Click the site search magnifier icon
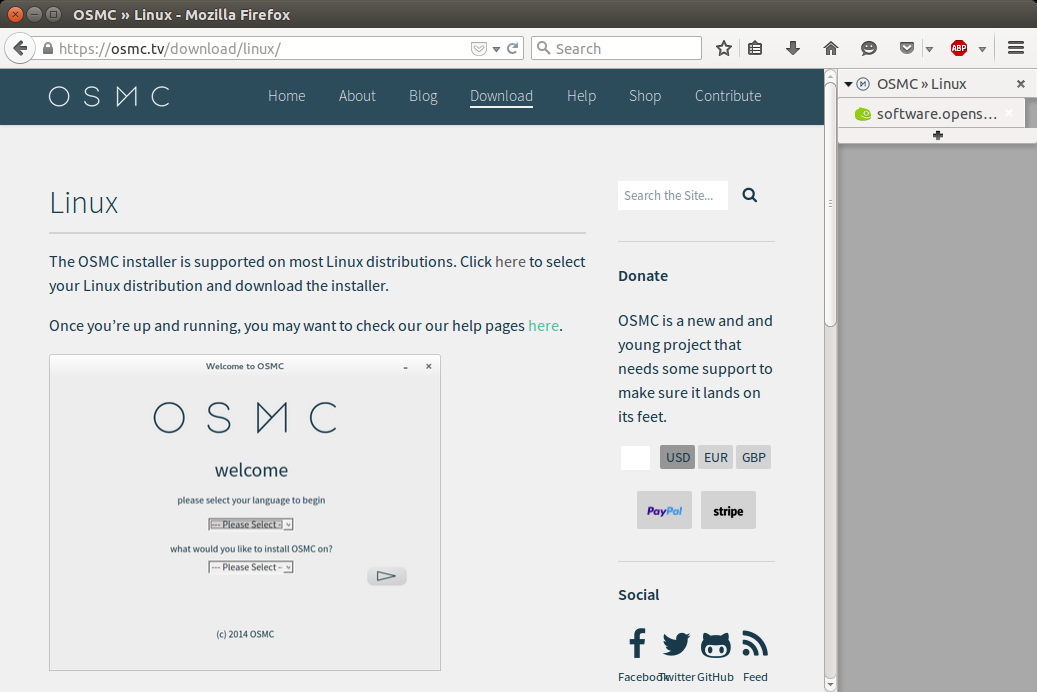 [750, 196]
